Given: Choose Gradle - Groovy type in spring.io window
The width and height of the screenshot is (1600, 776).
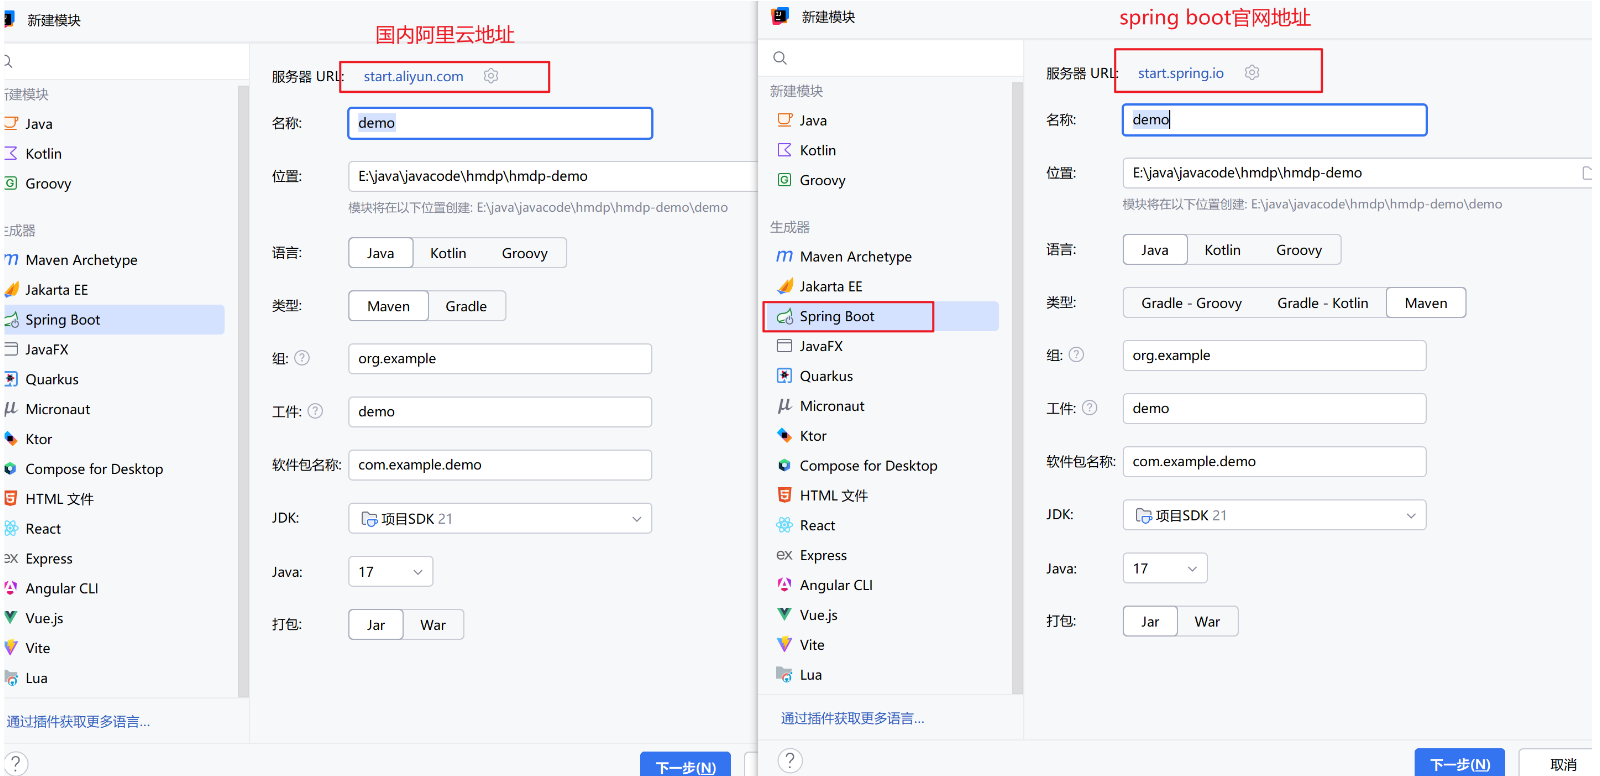Looking at the screenshot, I should 1192,303.
